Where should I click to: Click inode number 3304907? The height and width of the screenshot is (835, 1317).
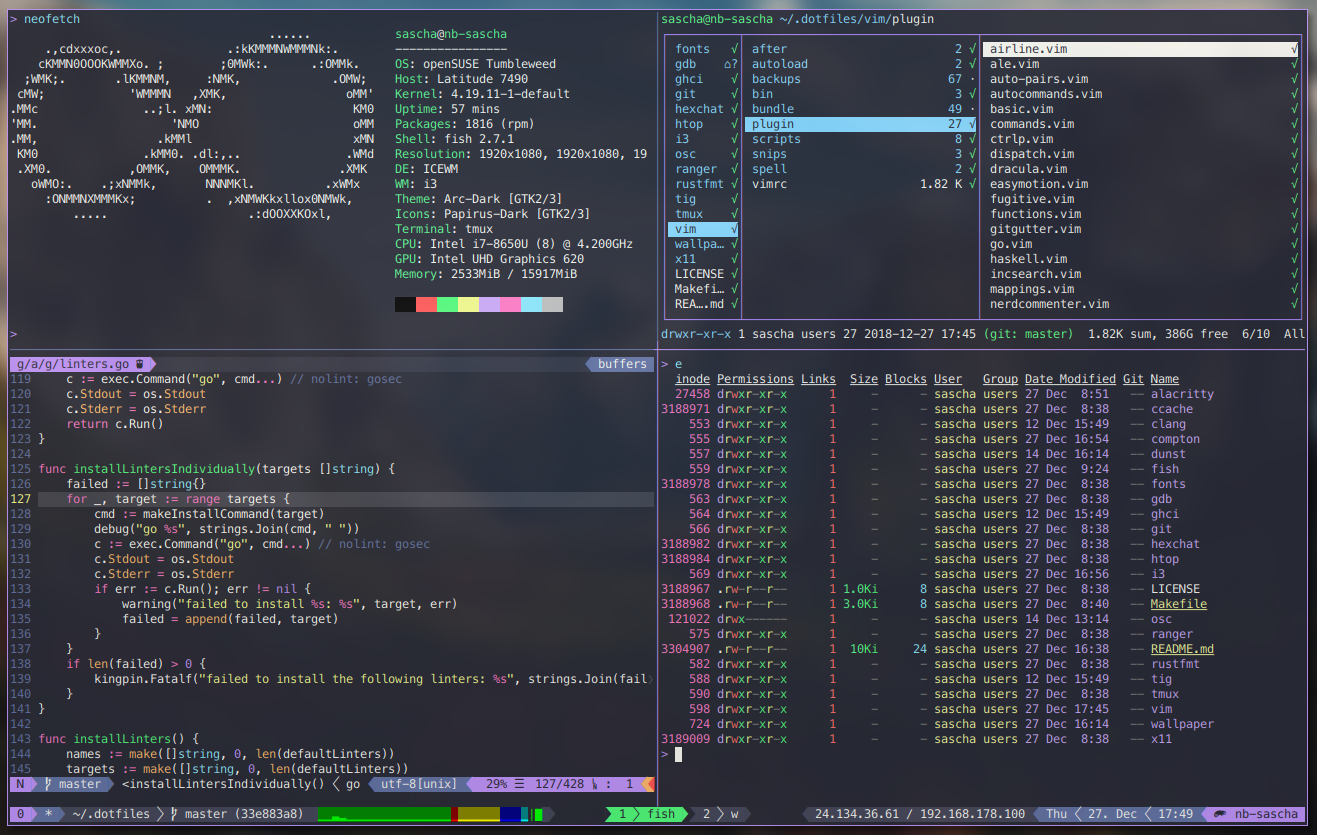click(686, 649)
